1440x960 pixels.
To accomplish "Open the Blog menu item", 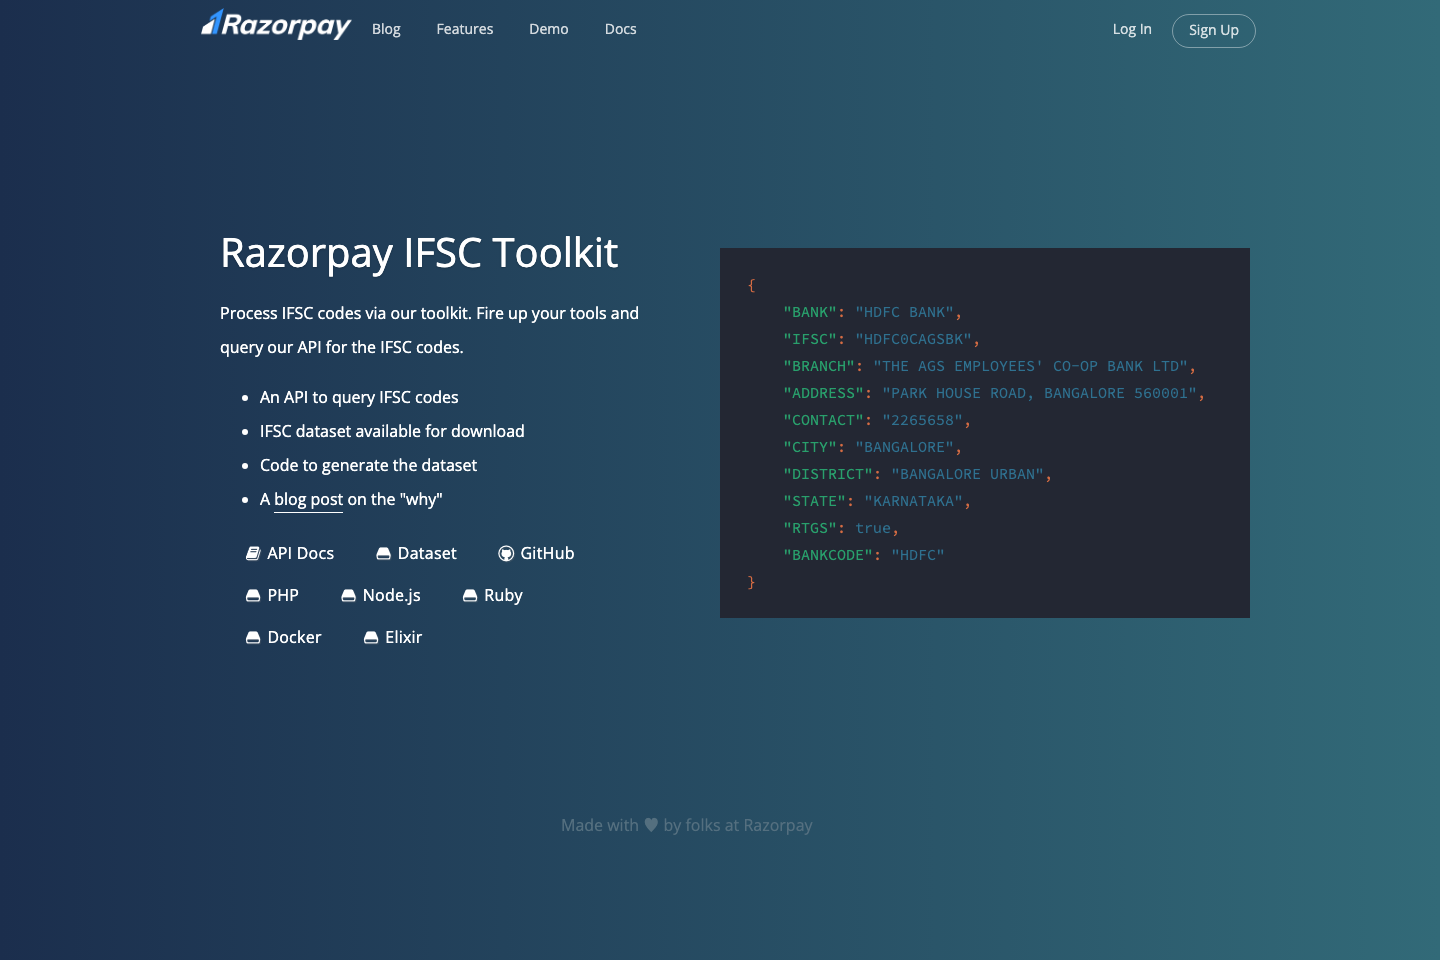I will tap(386, 29).
